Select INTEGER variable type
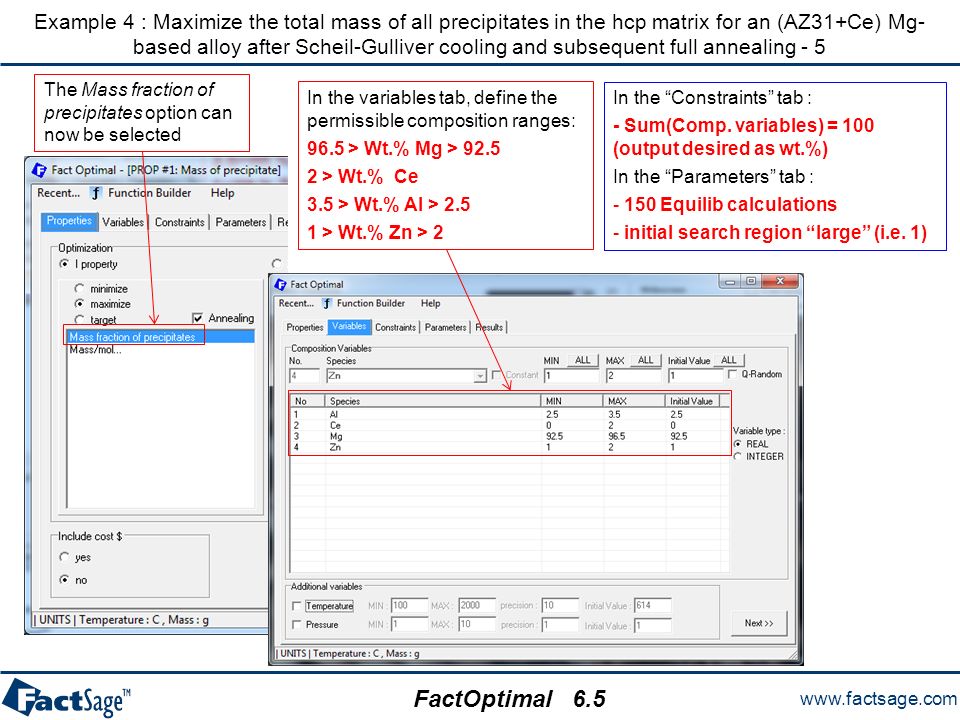960x720 pixels. (x=738, y=457)
